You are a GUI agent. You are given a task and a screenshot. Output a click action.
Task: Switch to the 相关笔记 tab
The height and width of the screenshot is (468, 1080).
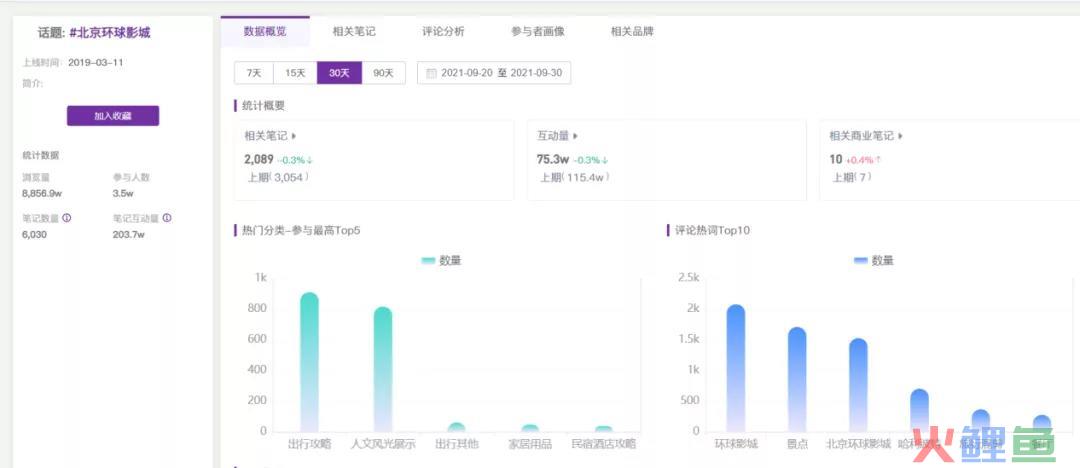(354, 32)
